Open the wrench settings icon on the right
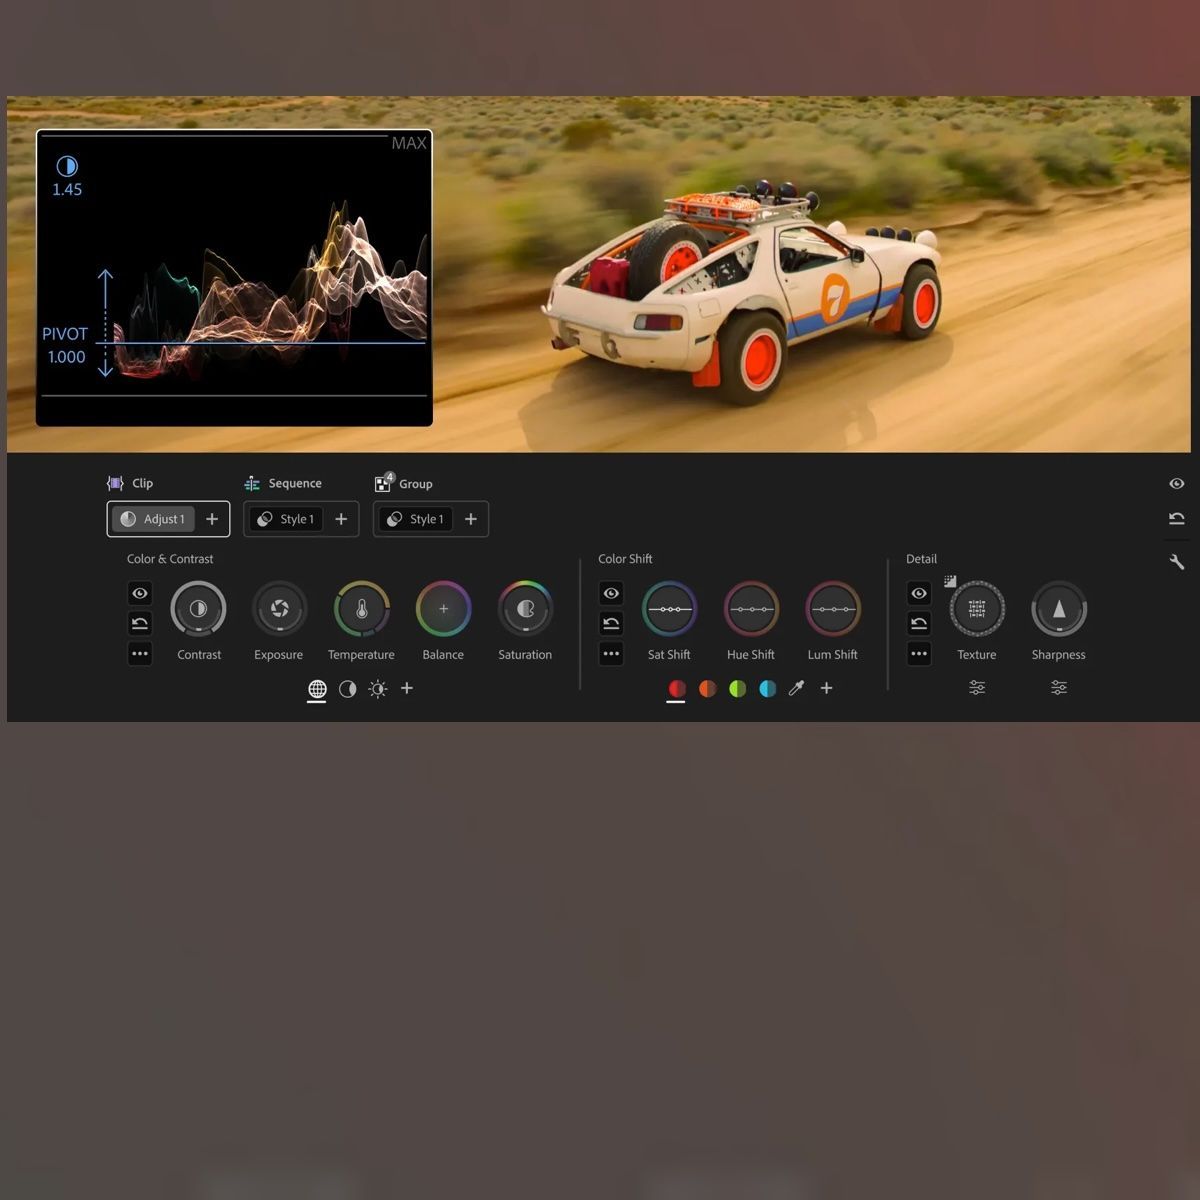This screenshot has height=1200, width=1200. [1176, 561]
